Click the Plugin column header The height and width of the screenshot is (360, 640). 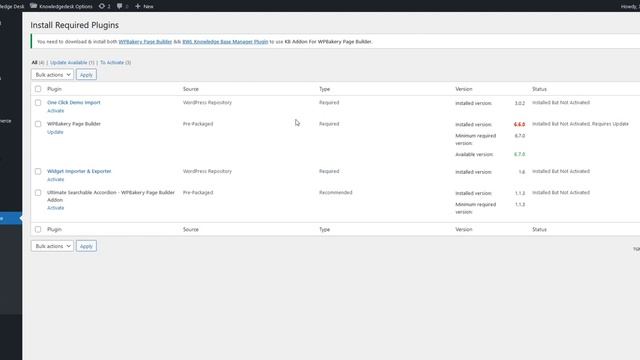(x=54, y=89)
